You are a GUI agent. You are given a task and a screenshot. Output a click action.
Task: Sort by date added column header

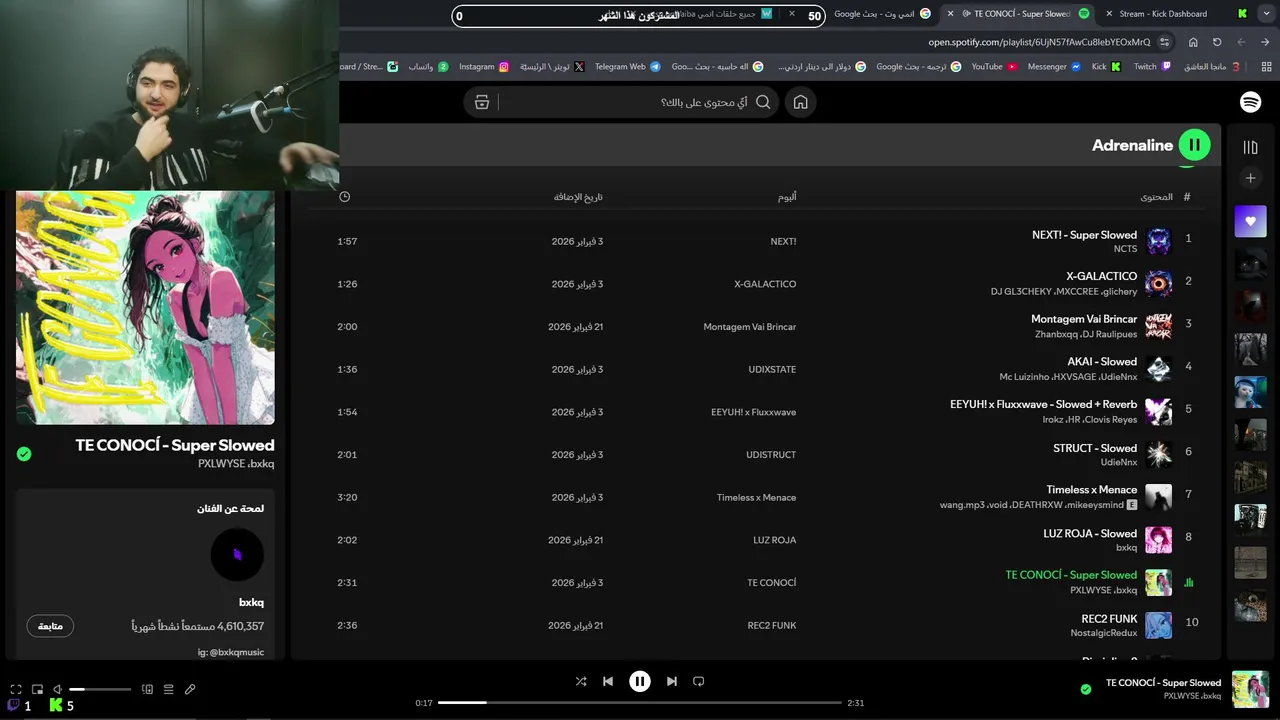click(x=578, y=197)
